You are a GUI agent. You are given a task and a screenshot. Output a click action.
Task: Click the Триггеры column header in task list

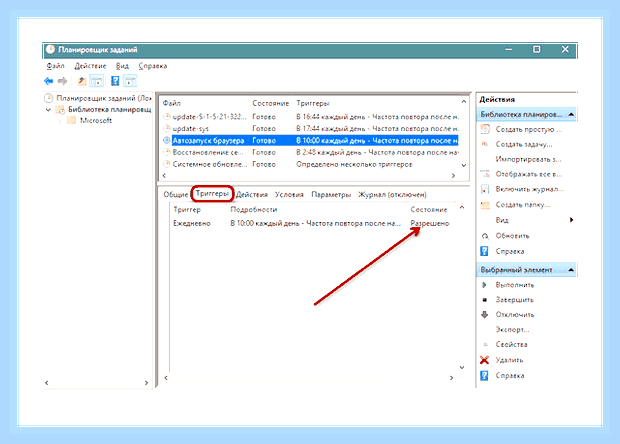(x=313, y=103)
